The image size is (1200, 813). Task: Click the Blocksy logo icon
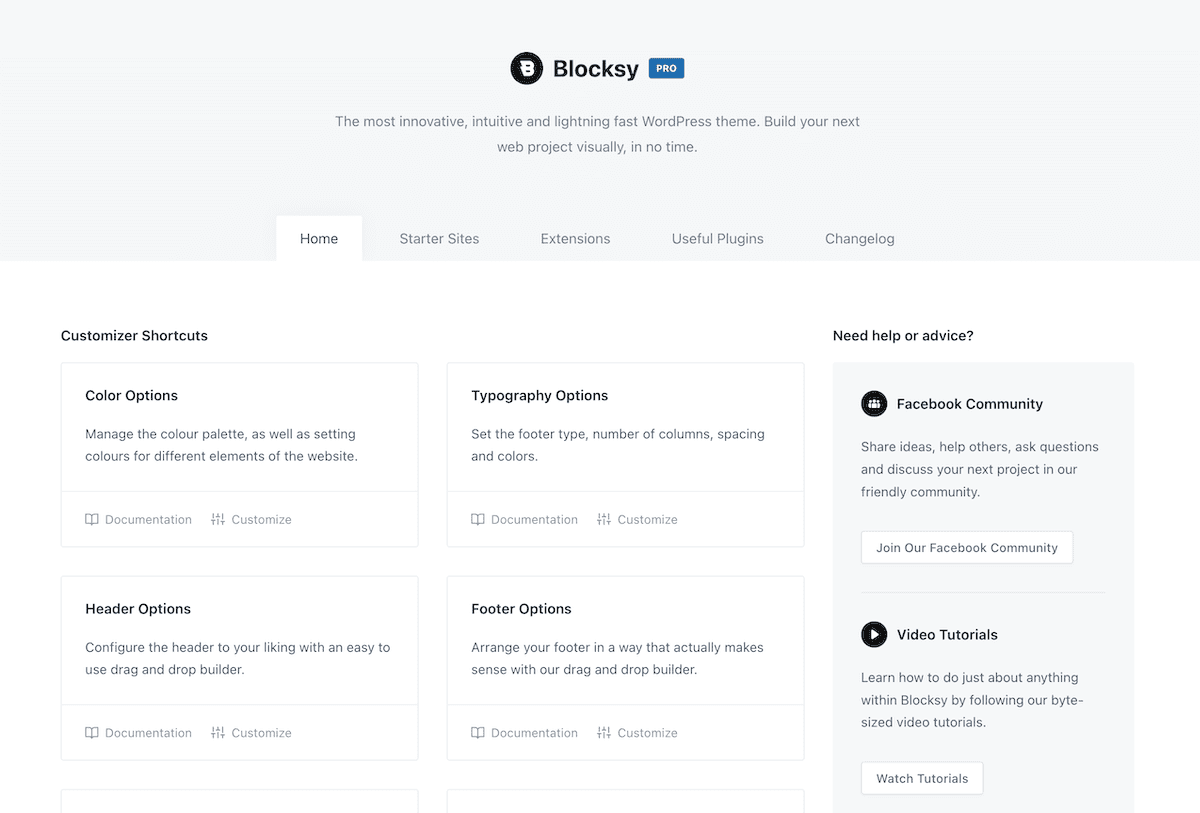click(526, 68)
